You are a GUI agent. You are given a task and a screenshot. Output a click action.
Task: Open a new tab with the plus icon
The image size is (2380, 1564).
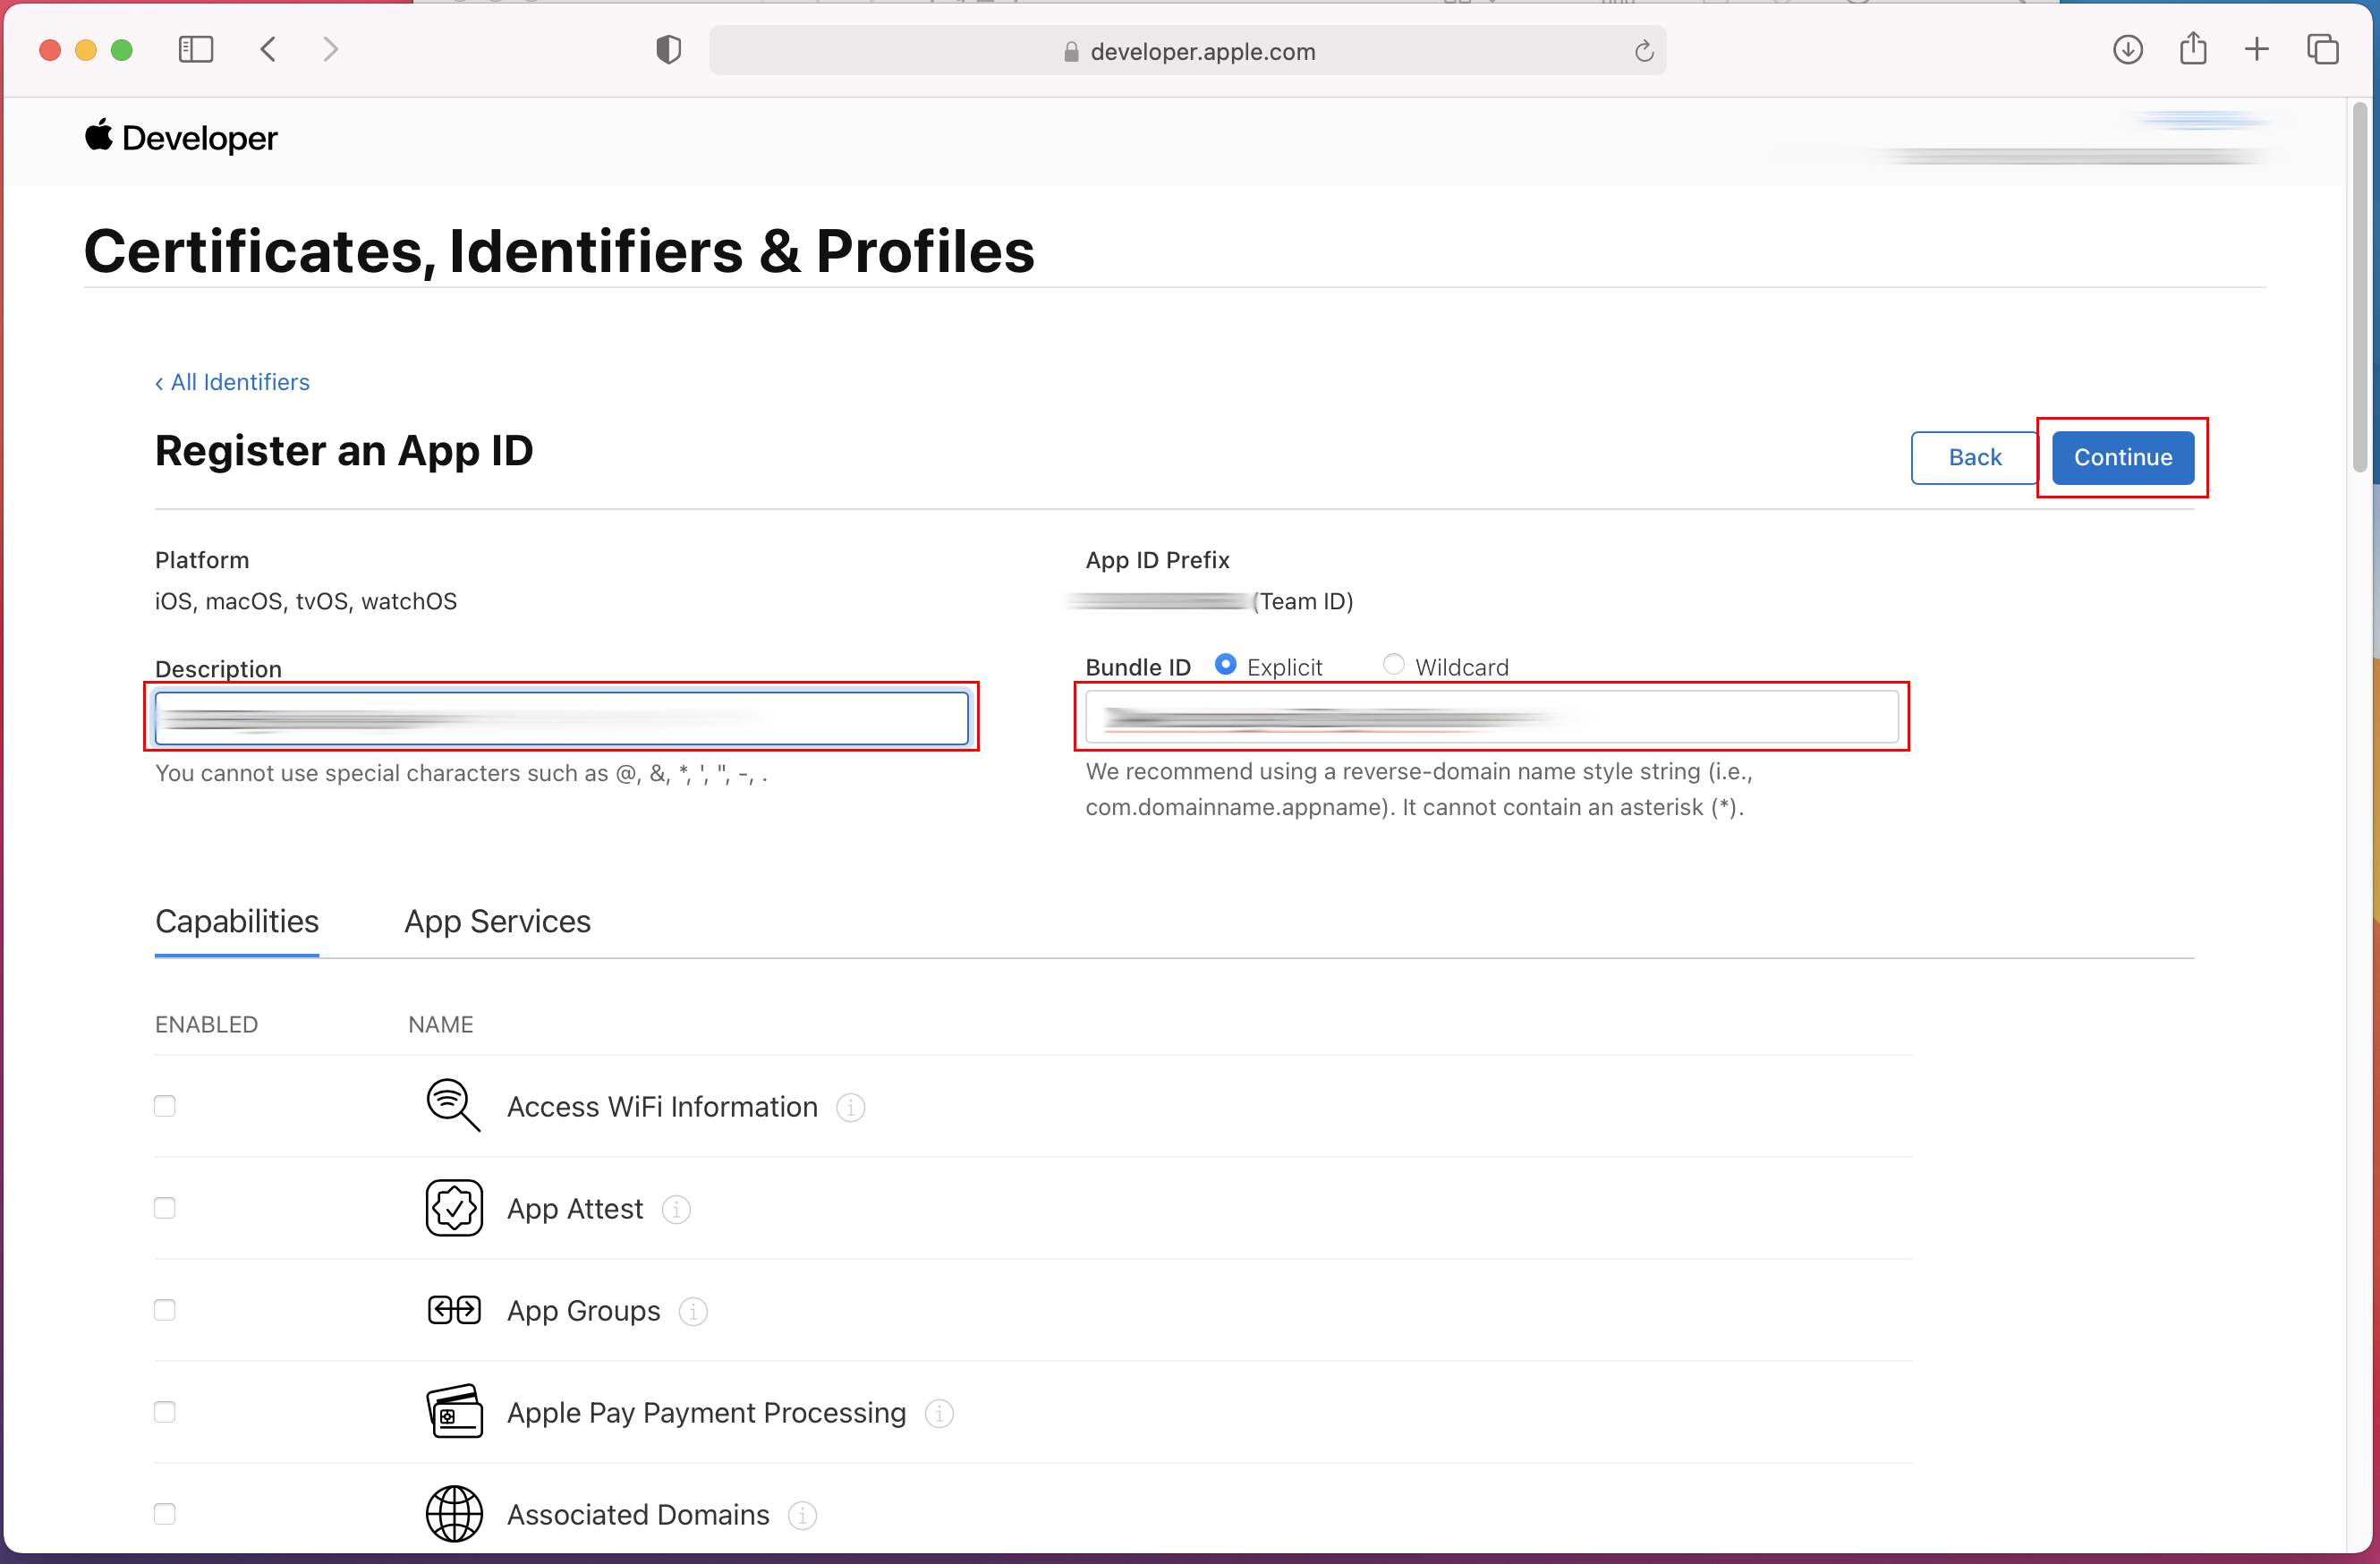pos(2256,49)
